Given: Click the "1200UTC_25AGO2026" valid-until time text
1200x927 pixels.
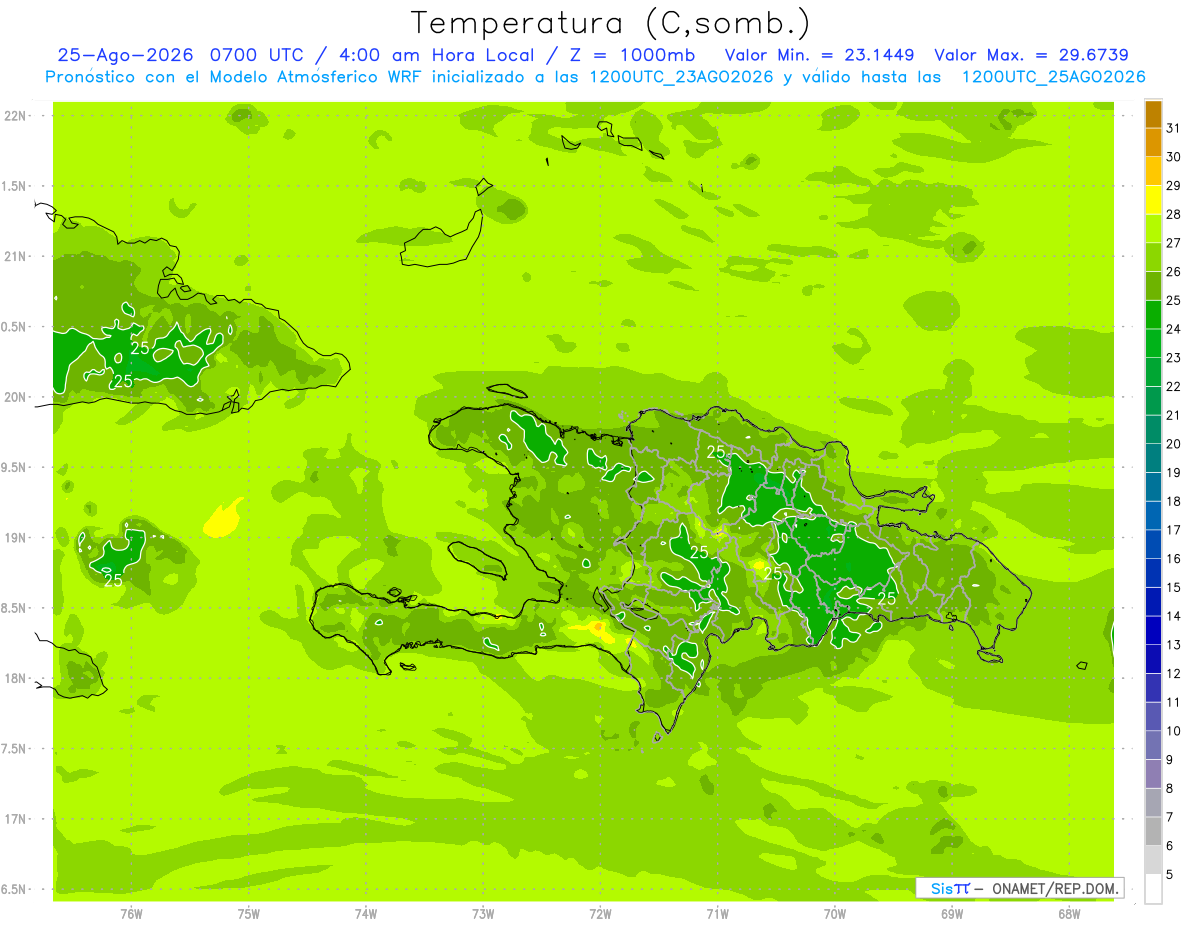Looking at the screenshot, I should point(1054,76).
